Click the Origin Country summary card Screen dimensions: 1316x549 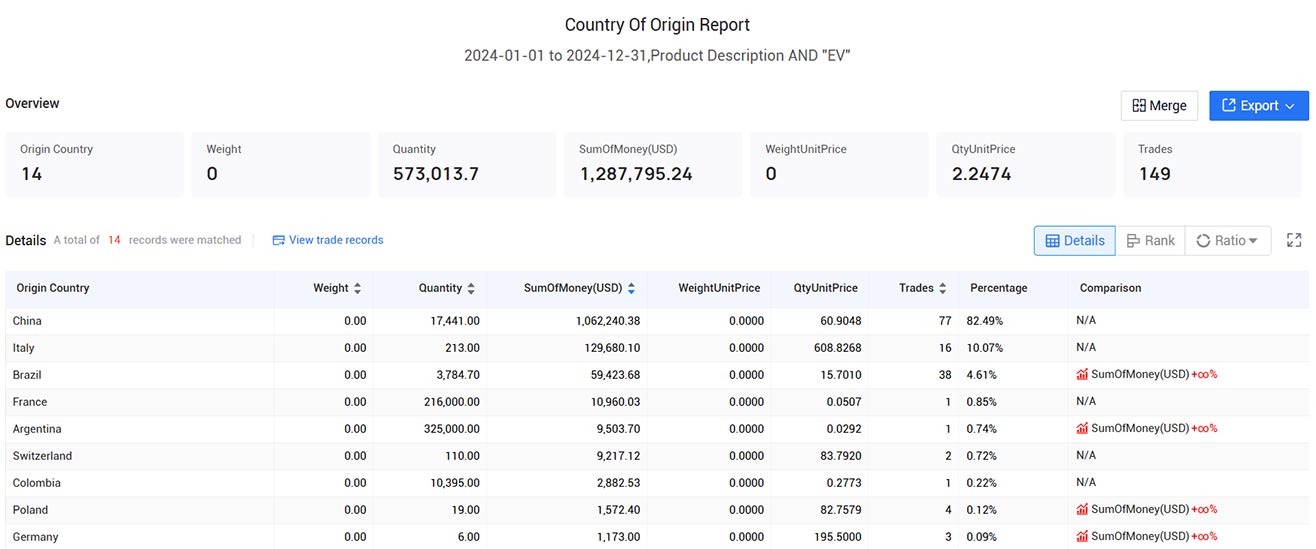pos(95,164)
